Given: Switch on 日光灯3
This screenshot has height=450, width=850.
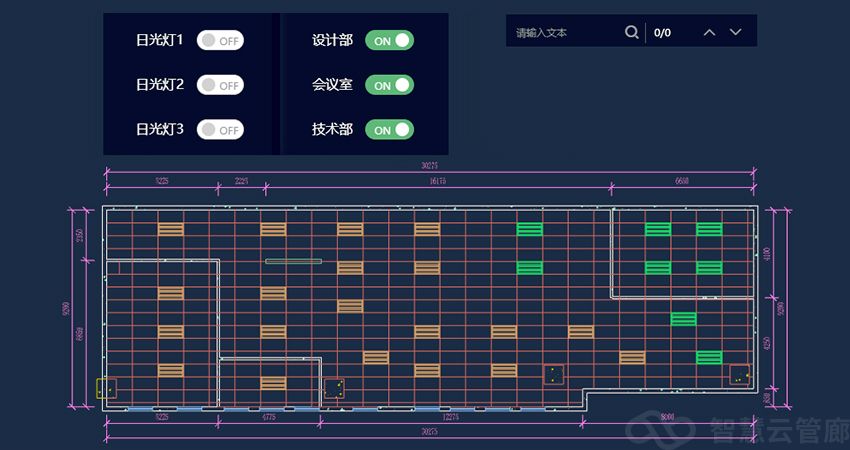Looking at the screenshot, I should 220,130.
